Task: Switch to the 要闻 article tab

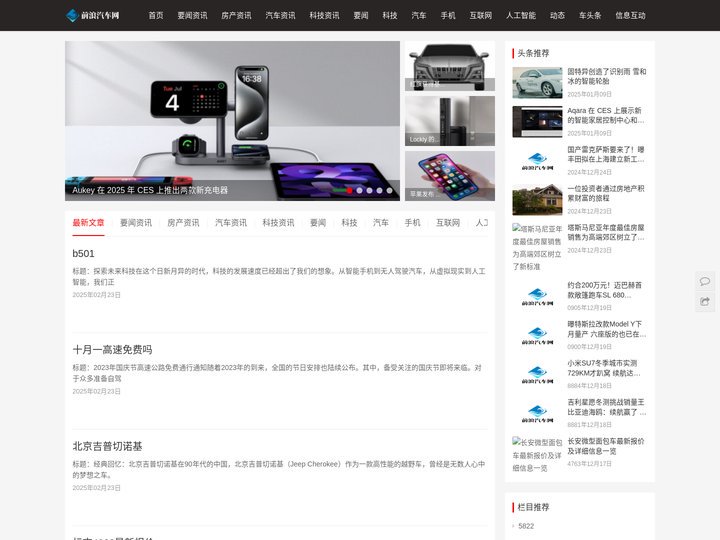Action: point(318,223)
